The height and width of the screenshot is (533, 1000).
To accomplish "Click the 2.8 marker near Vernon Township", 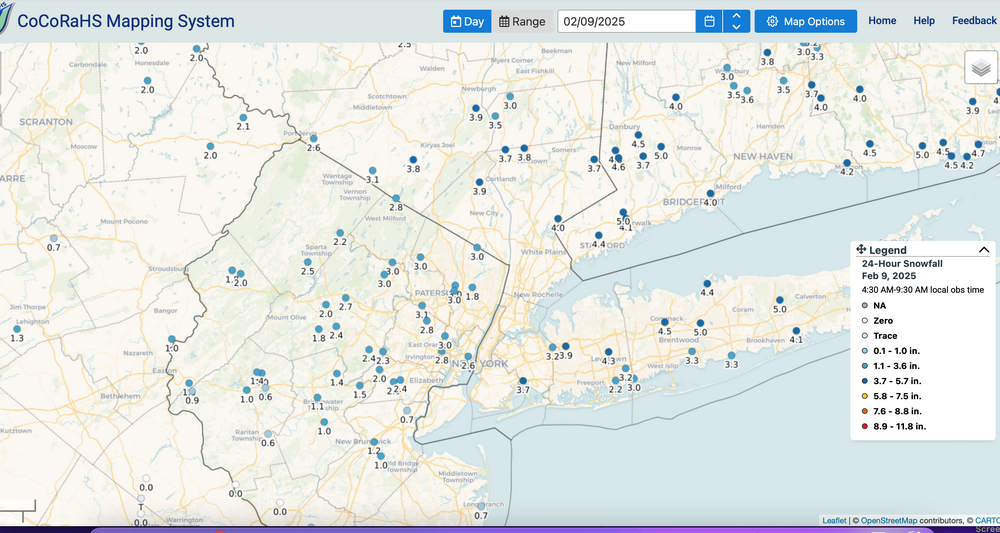I will point(395,198).
